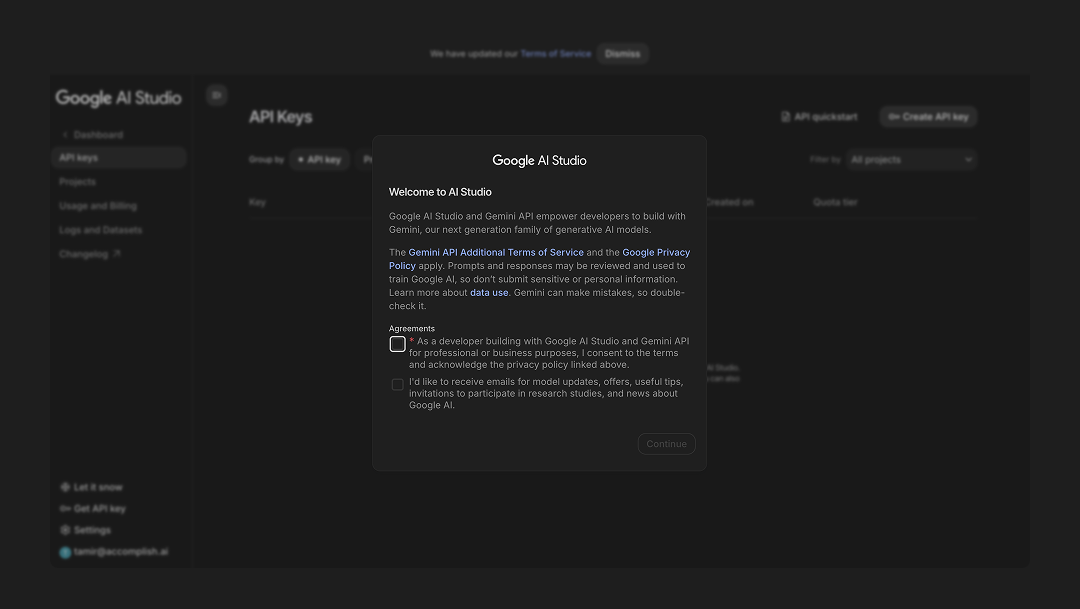Click the Terms of Service link in banner
1080x609 pixels.
[556, 54]
